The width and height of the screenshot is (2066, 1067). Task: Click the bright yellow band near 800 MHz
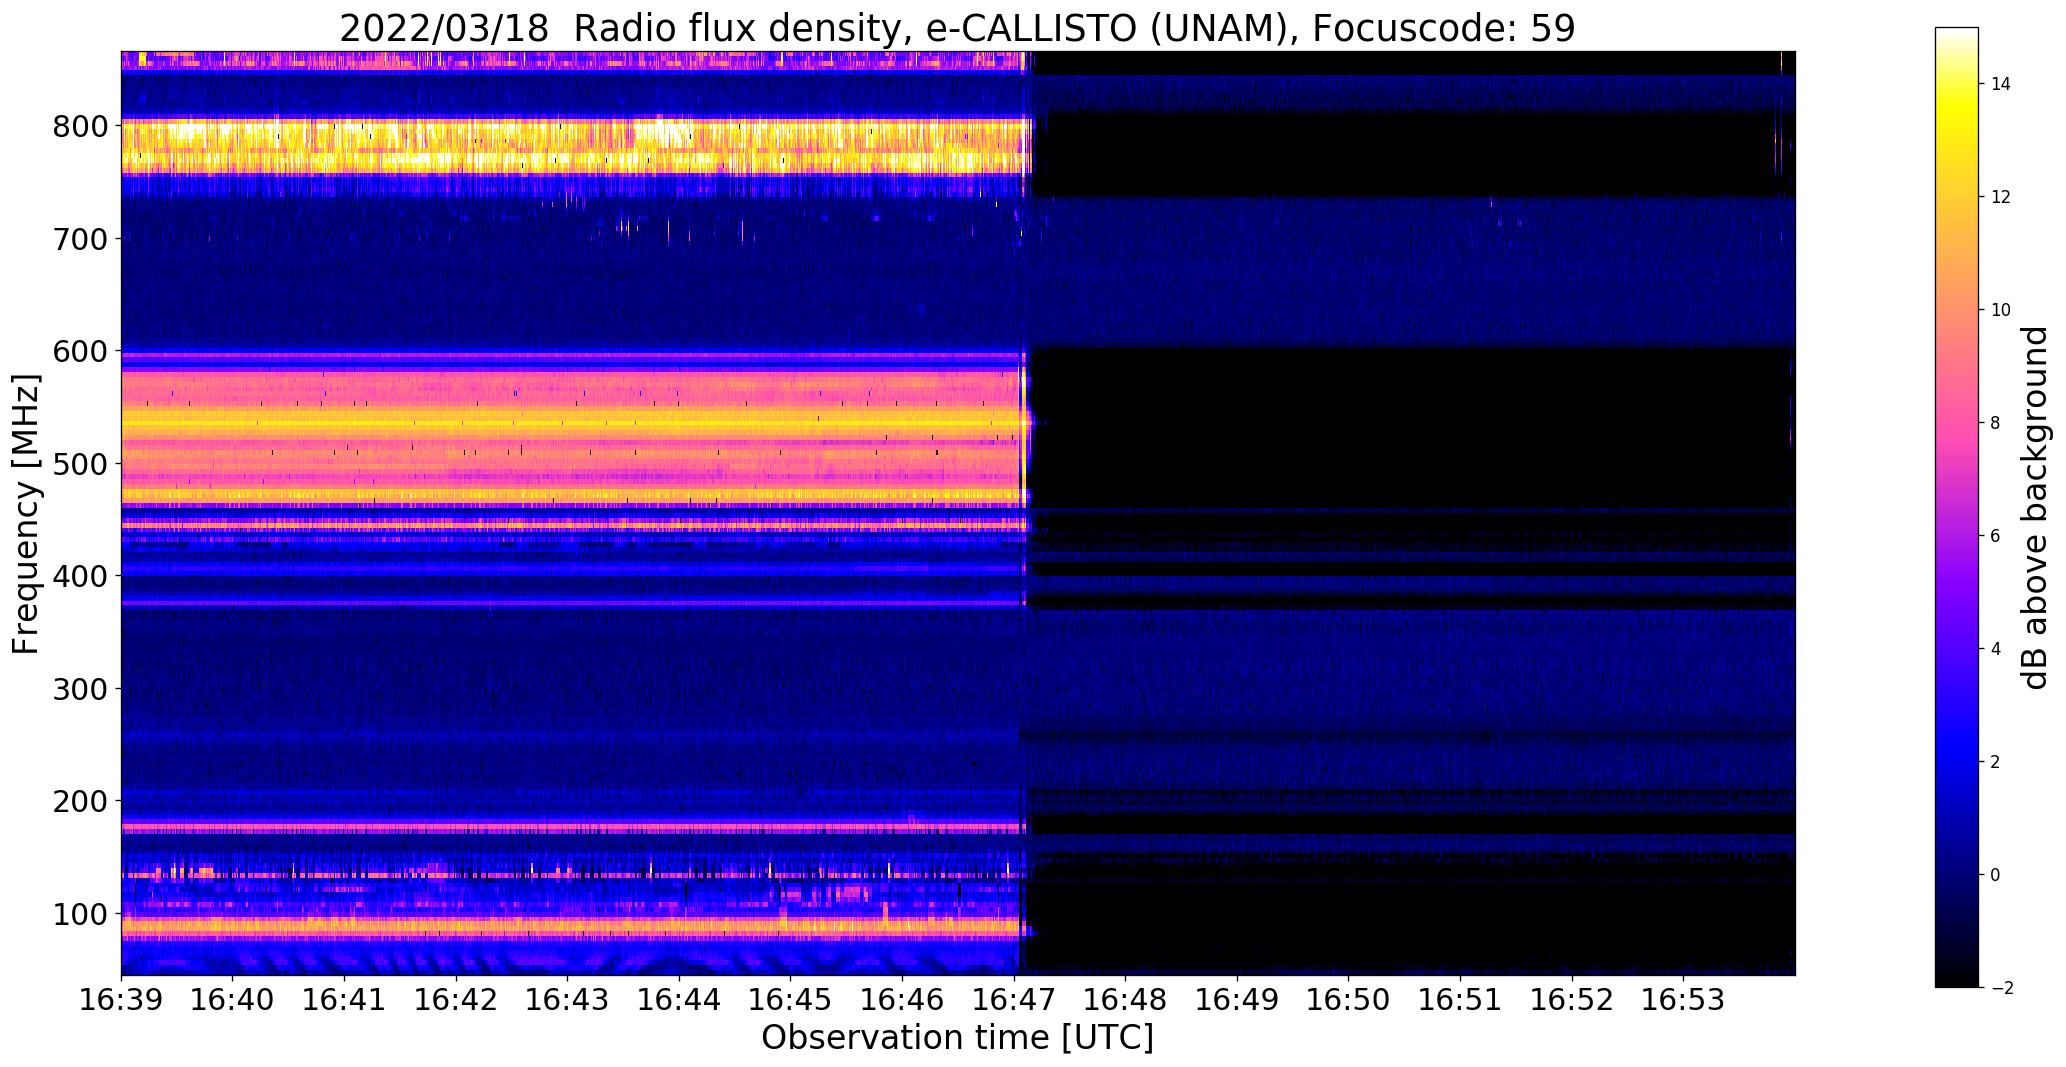(576, 146)
